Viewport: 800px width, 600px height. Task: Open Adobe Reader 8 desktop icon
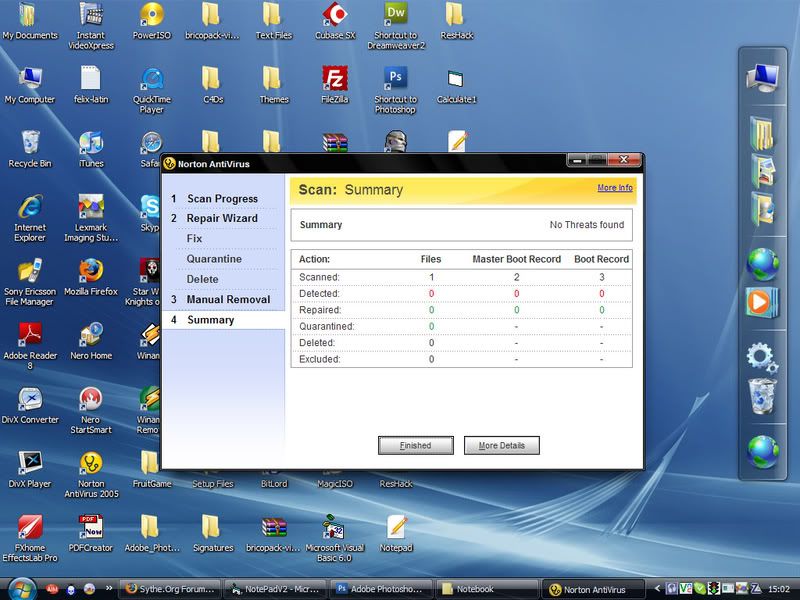coord(30,345)
